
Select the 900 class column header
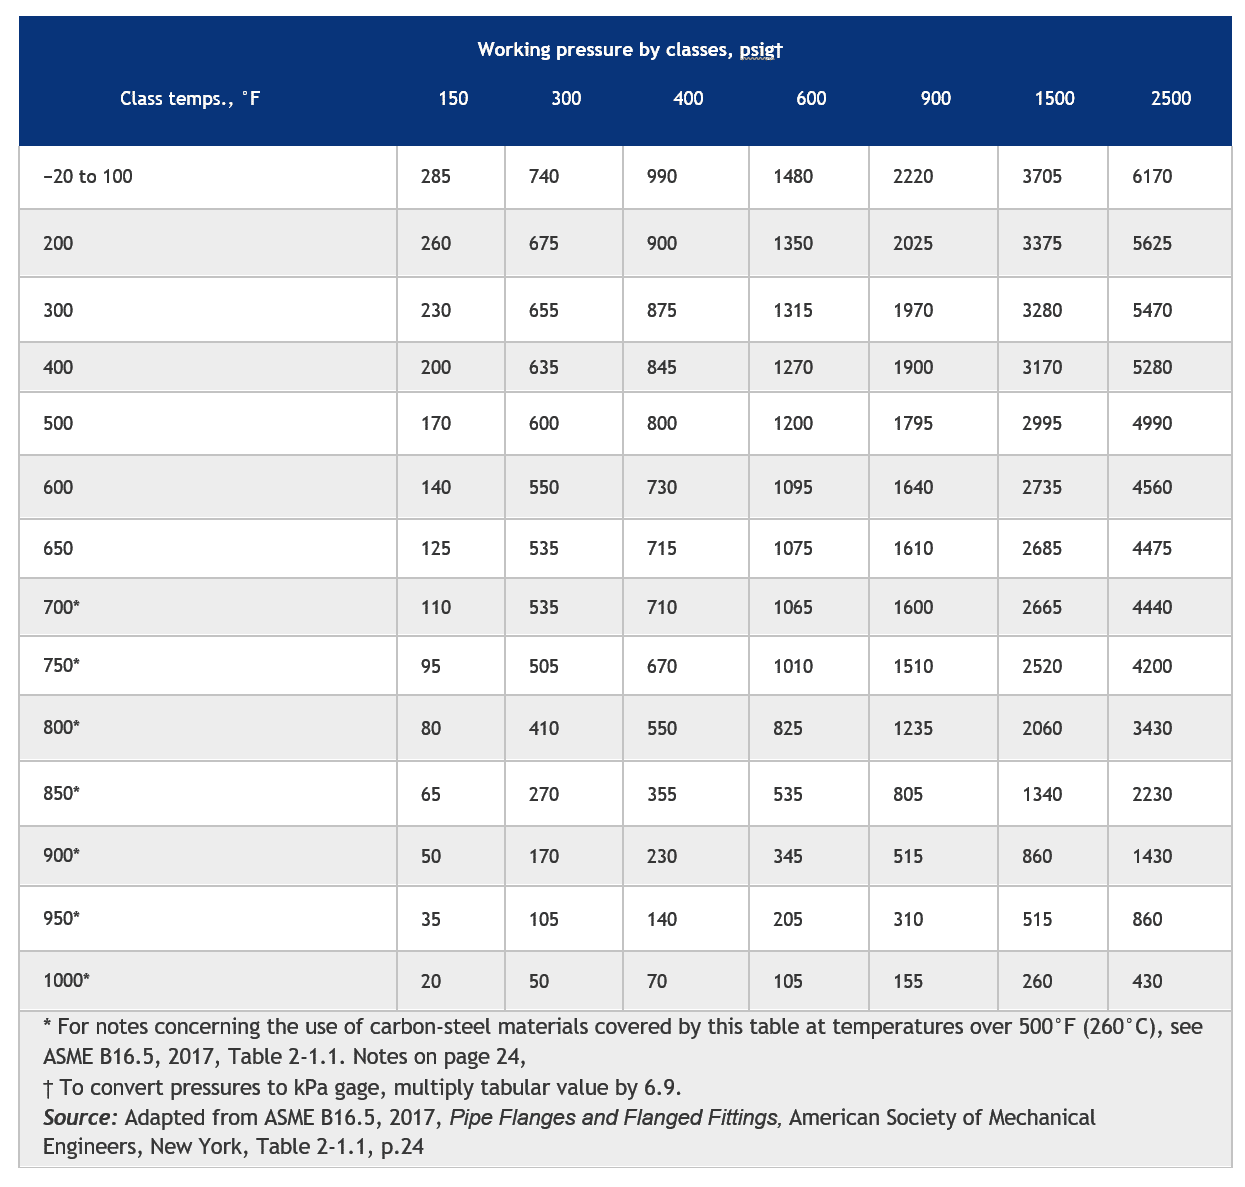pos(936,99)
